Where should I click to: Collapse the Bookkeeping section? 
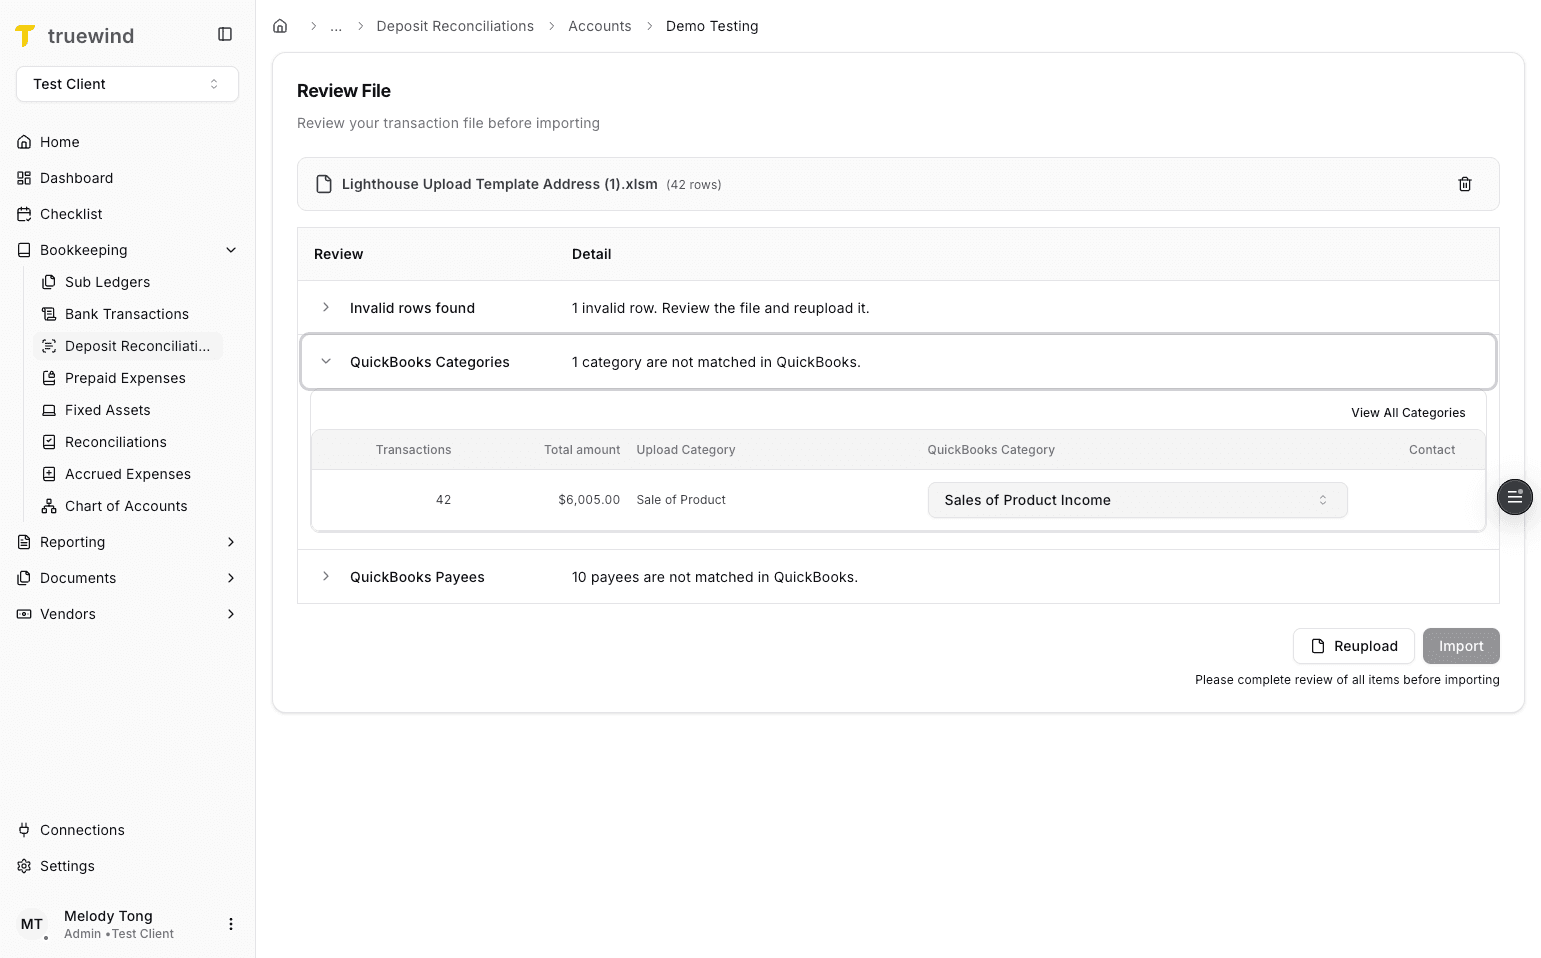[x=231, y=250]
